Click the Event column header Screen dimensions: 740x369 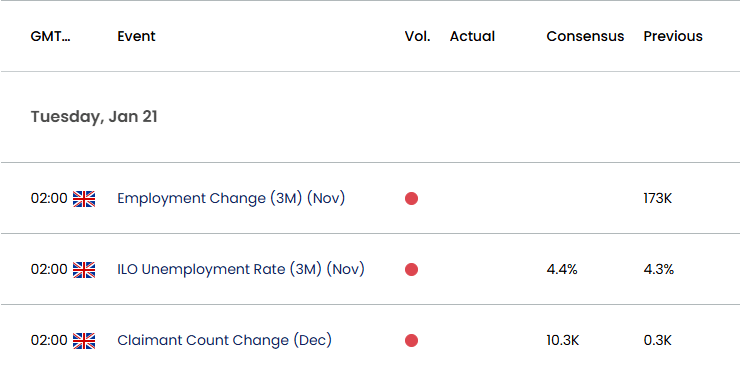coord(136,36)
